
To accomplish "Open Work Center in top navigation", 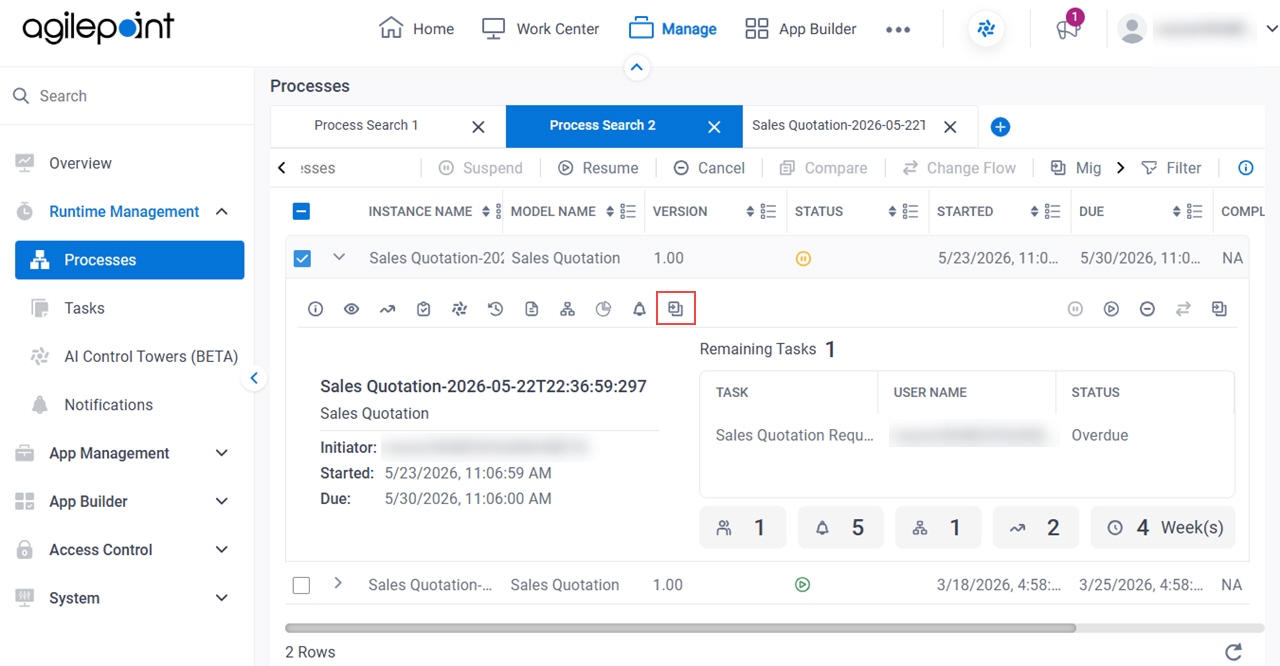I will (x=540, y=29).
